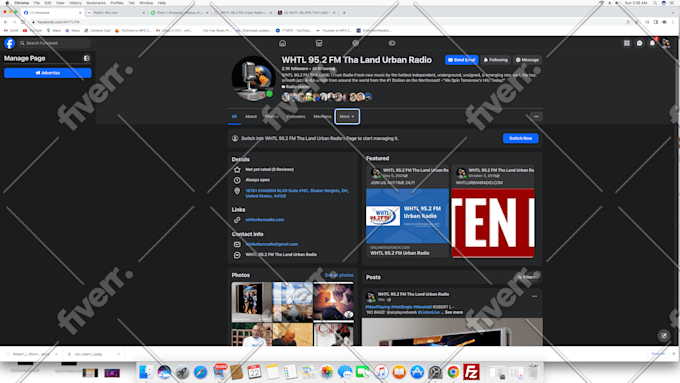Image resolution: width=680 pixels, height=383 pixels.
Task: Open the first photo in the Photos grid
Action: coord(252,302)
